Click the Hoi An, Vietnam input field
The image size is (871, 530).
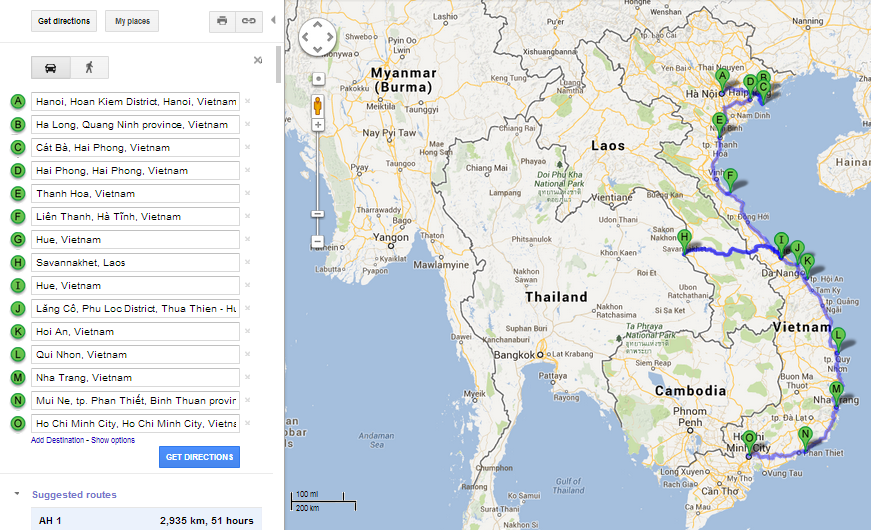click(136, 332)
